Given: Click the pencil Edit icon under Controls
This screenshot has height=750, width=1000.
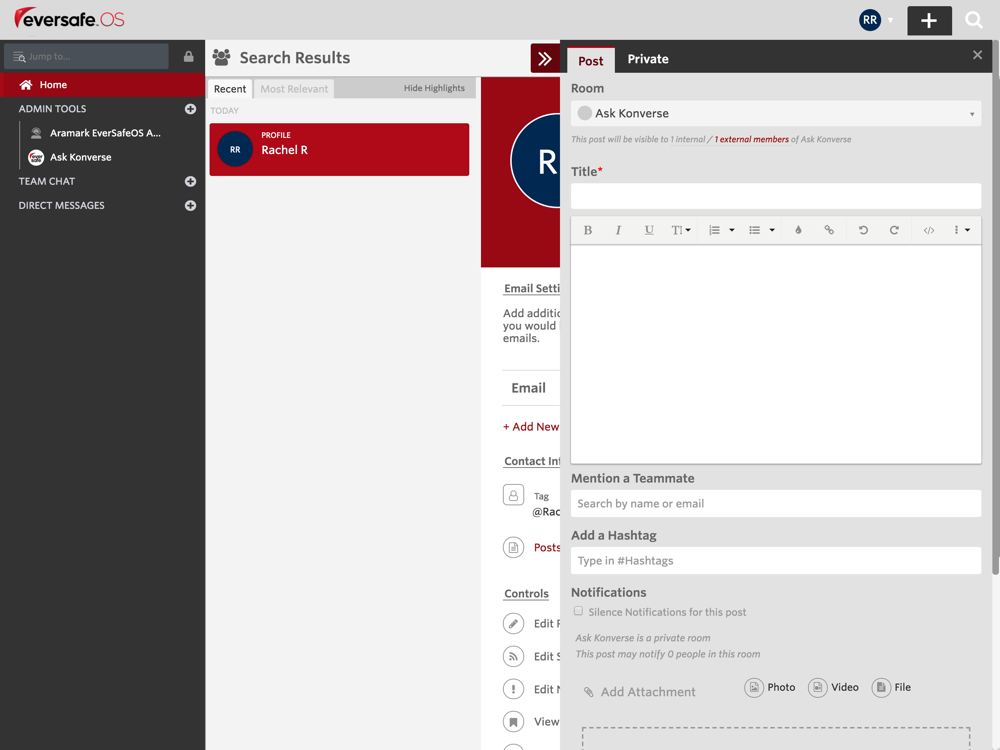Looking at the screenshot, I should point(513,623).
